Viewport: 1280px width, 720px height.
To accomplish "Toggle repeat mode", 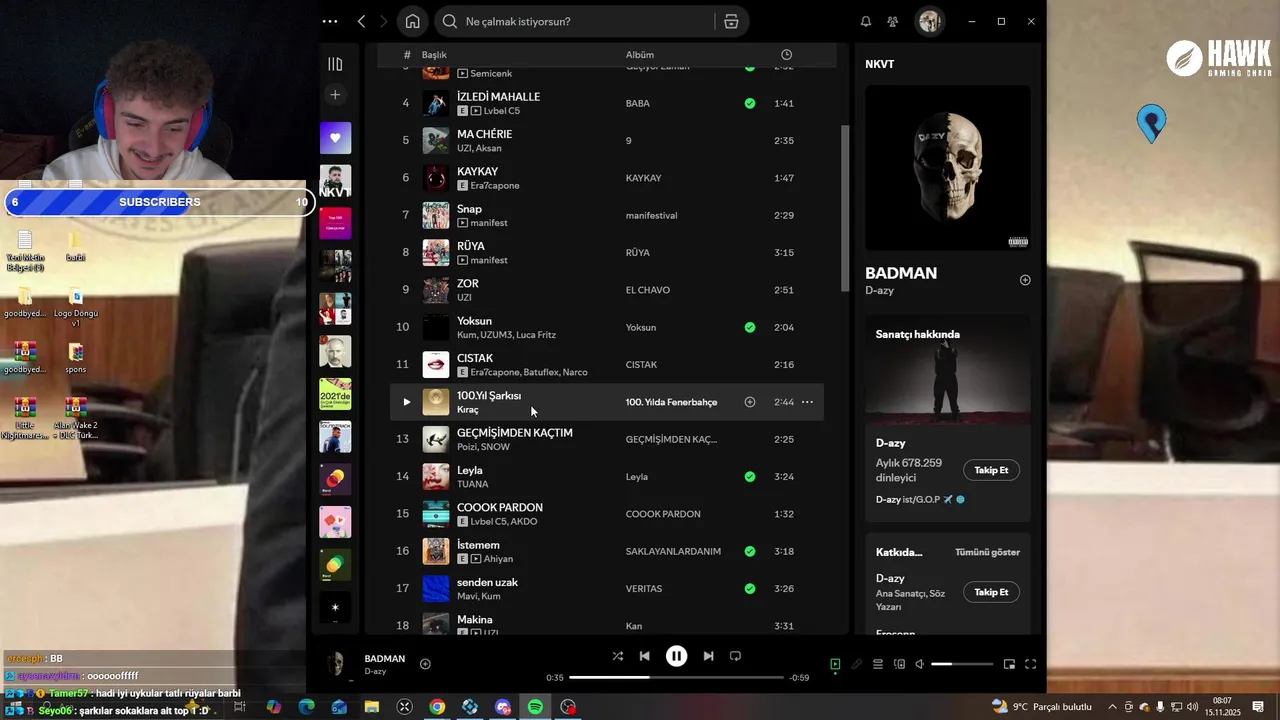I will [735, 656].
